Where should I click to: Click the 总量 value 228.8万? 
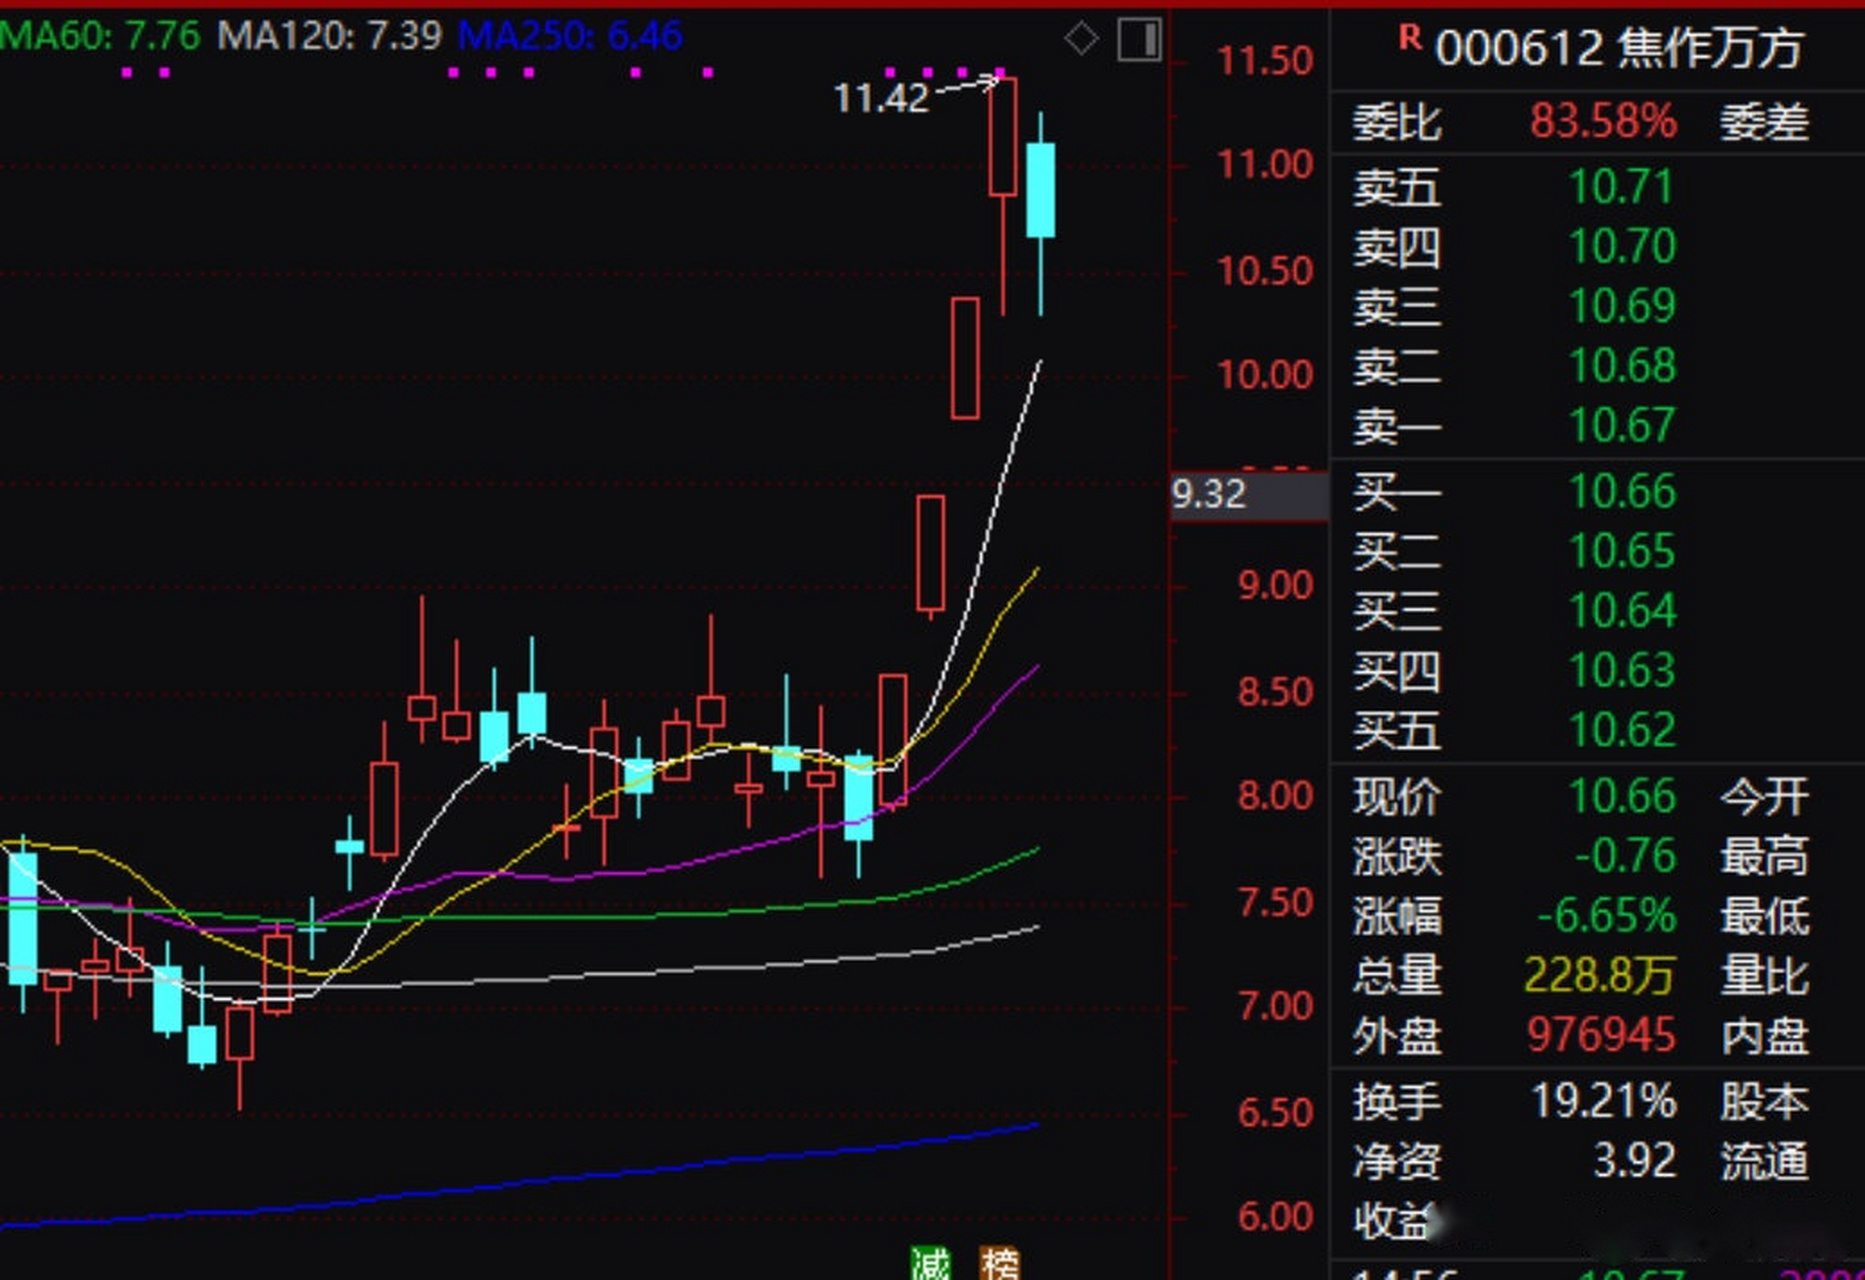[x=1599, y=975]
